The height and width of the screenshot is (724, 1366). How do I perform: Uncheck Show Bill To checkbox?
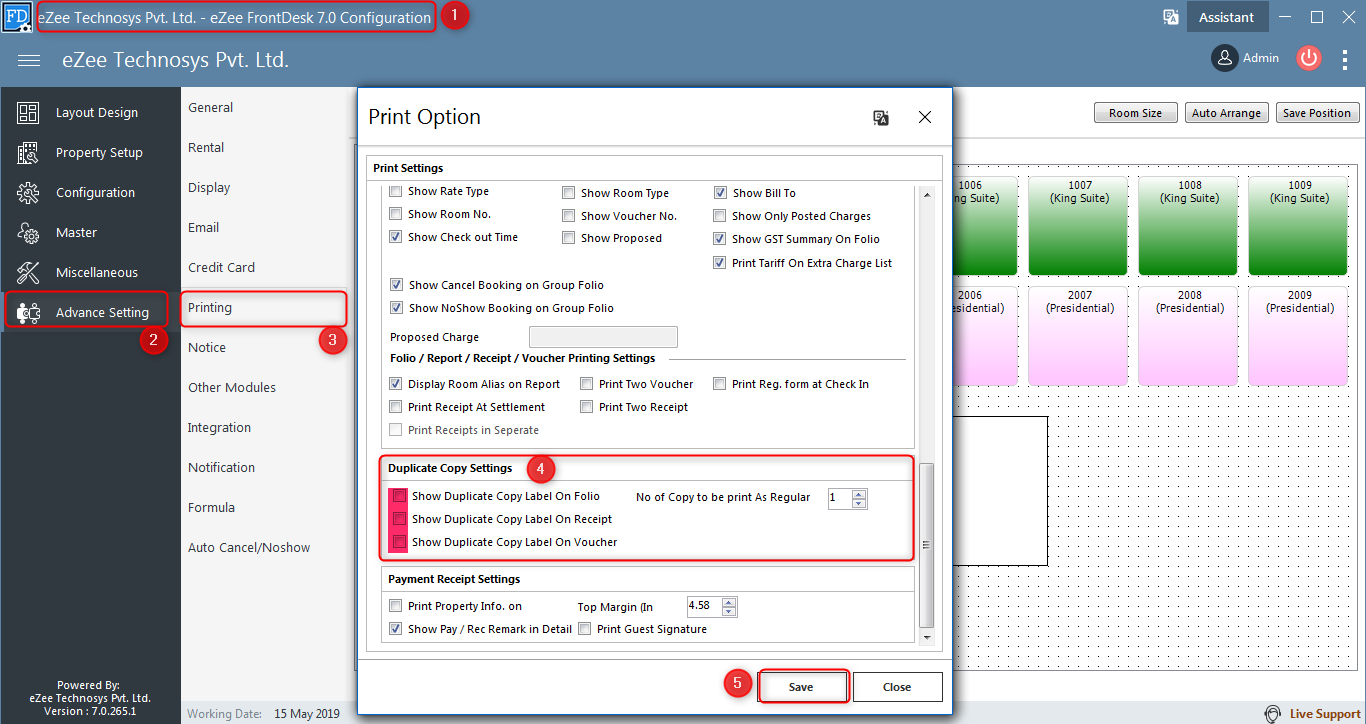coord(721,193)
